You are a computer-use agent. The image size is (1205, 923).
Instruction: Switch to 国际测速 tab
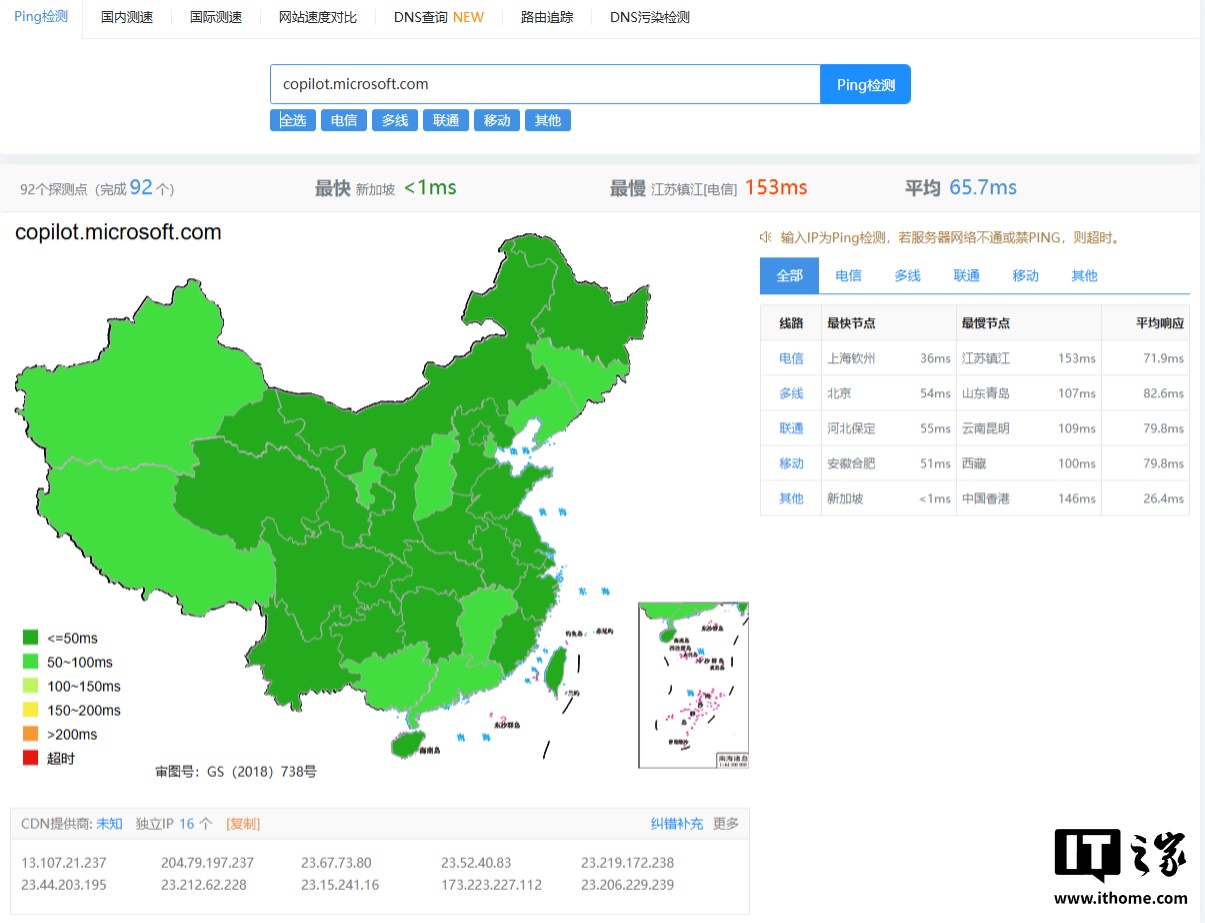pyautogui.click(x=216, y=17)
